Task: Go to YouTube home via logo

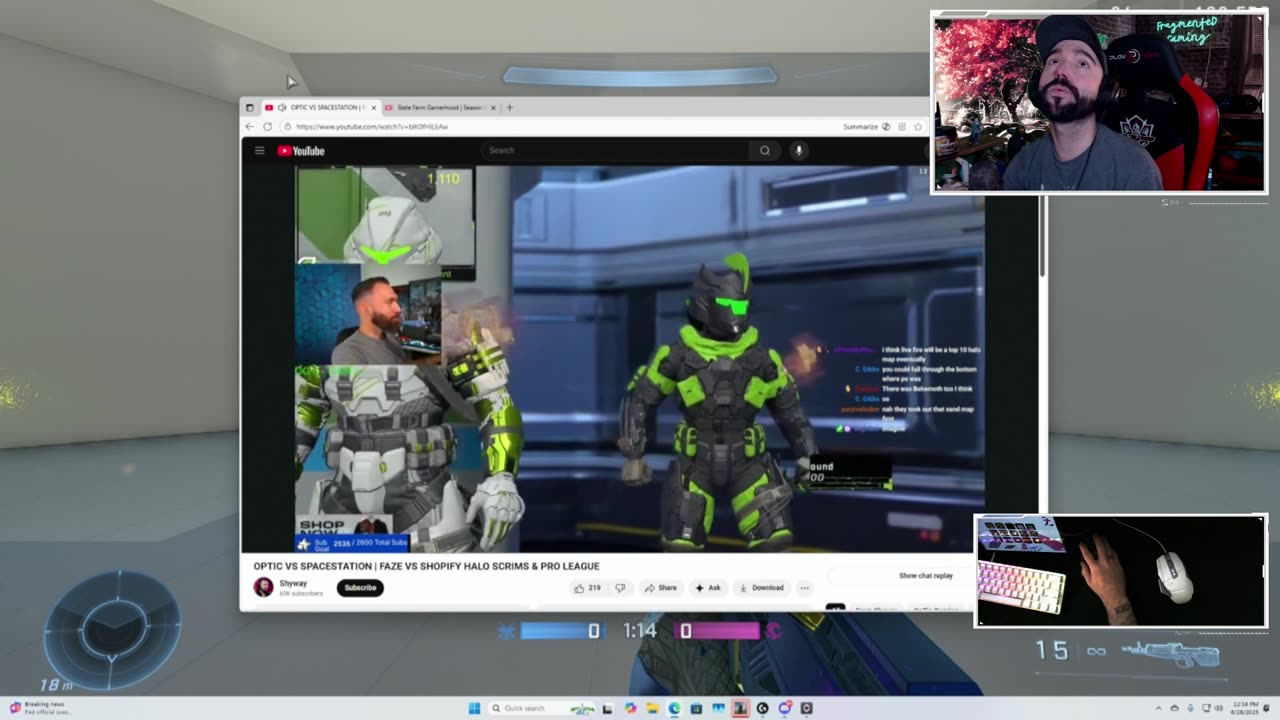Action: (x=301, y=151)
